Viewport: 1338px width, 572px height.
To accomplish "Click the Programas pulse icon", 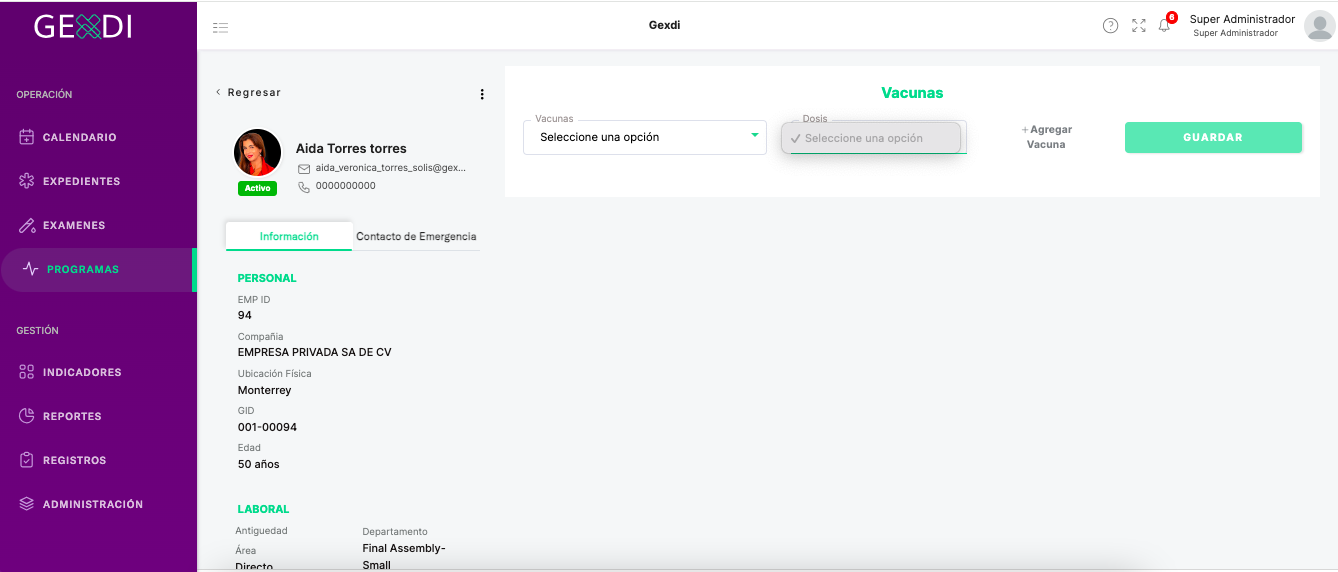I will [31, 269].
